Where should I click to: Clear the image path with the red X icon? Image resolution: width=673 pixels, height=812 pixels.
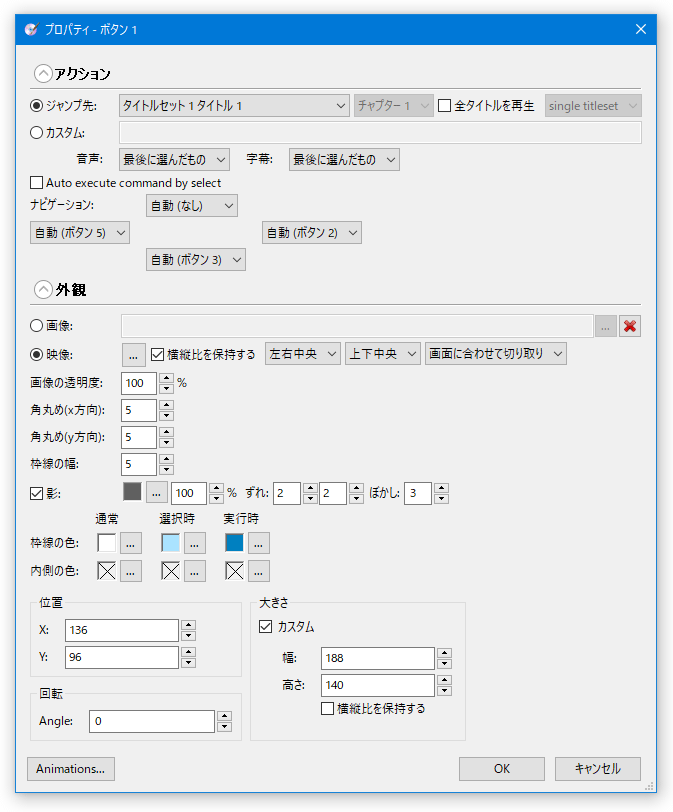click(x=630, y=326)
